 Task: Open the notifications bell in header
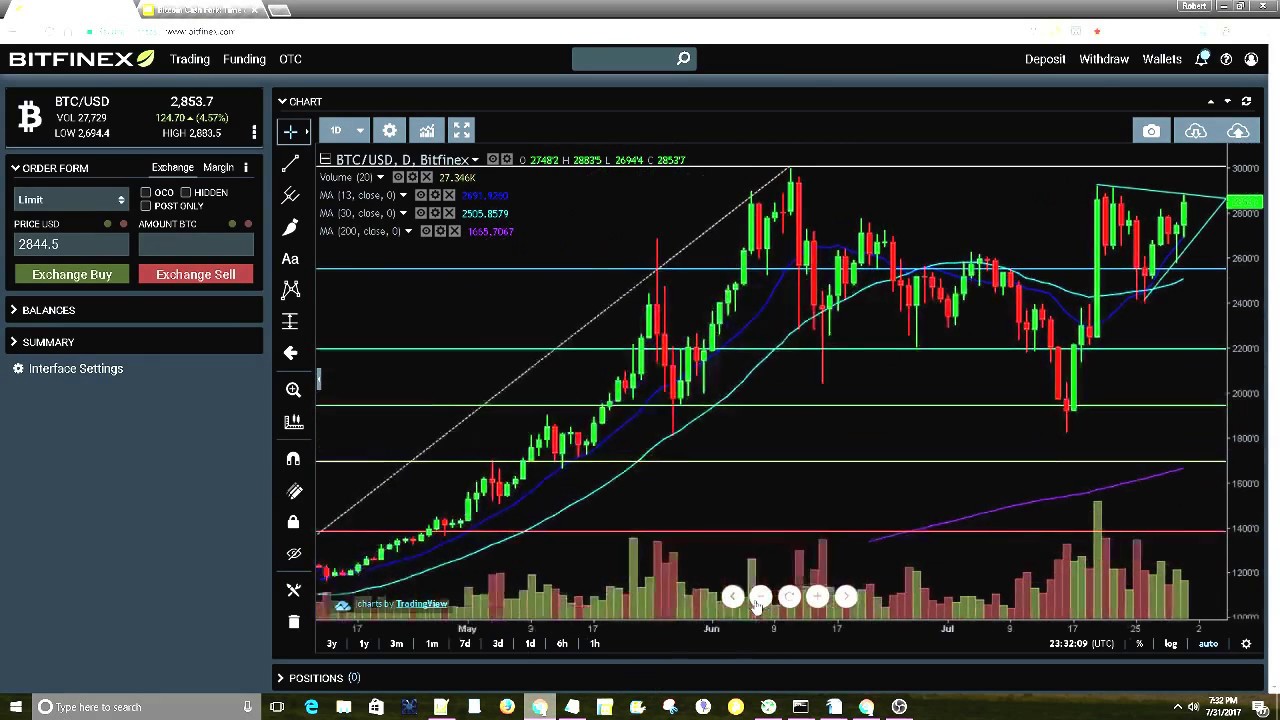pyautogui.click(x=1202, y=59)
